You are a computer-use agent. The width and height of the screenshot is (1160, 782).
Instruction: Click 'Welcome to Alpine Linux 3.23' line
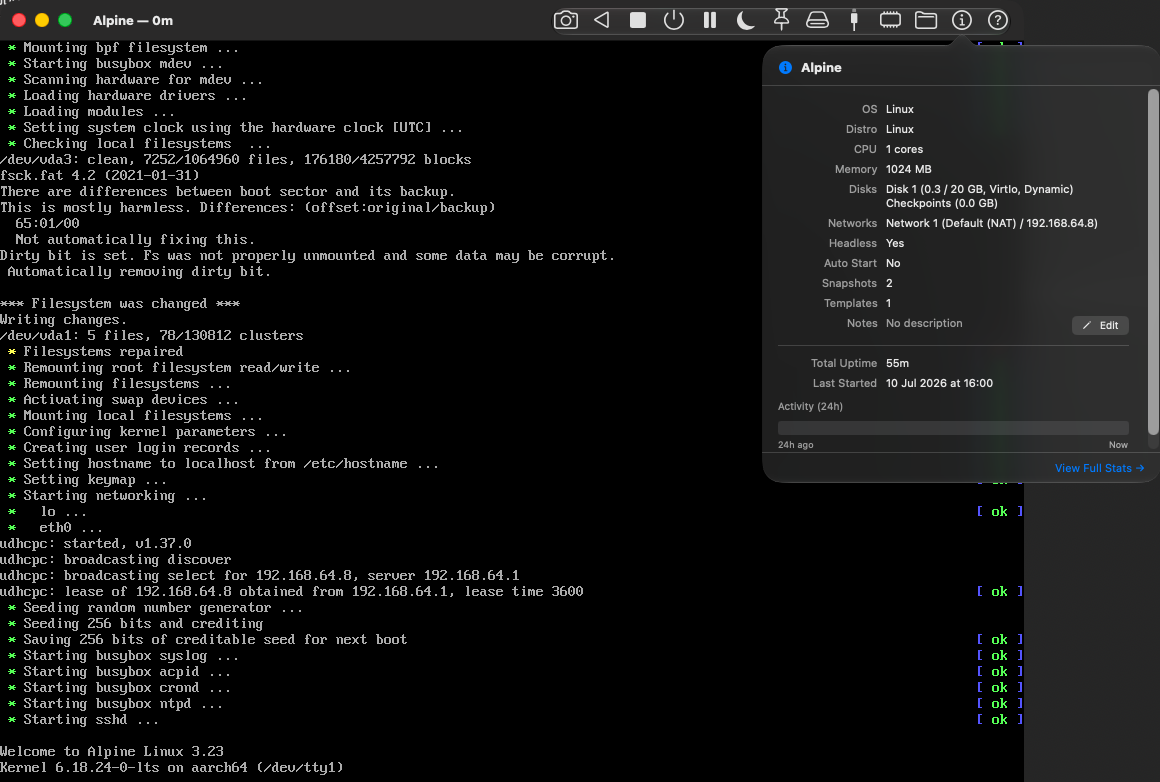pyautogui.click(x=112, y=751)
